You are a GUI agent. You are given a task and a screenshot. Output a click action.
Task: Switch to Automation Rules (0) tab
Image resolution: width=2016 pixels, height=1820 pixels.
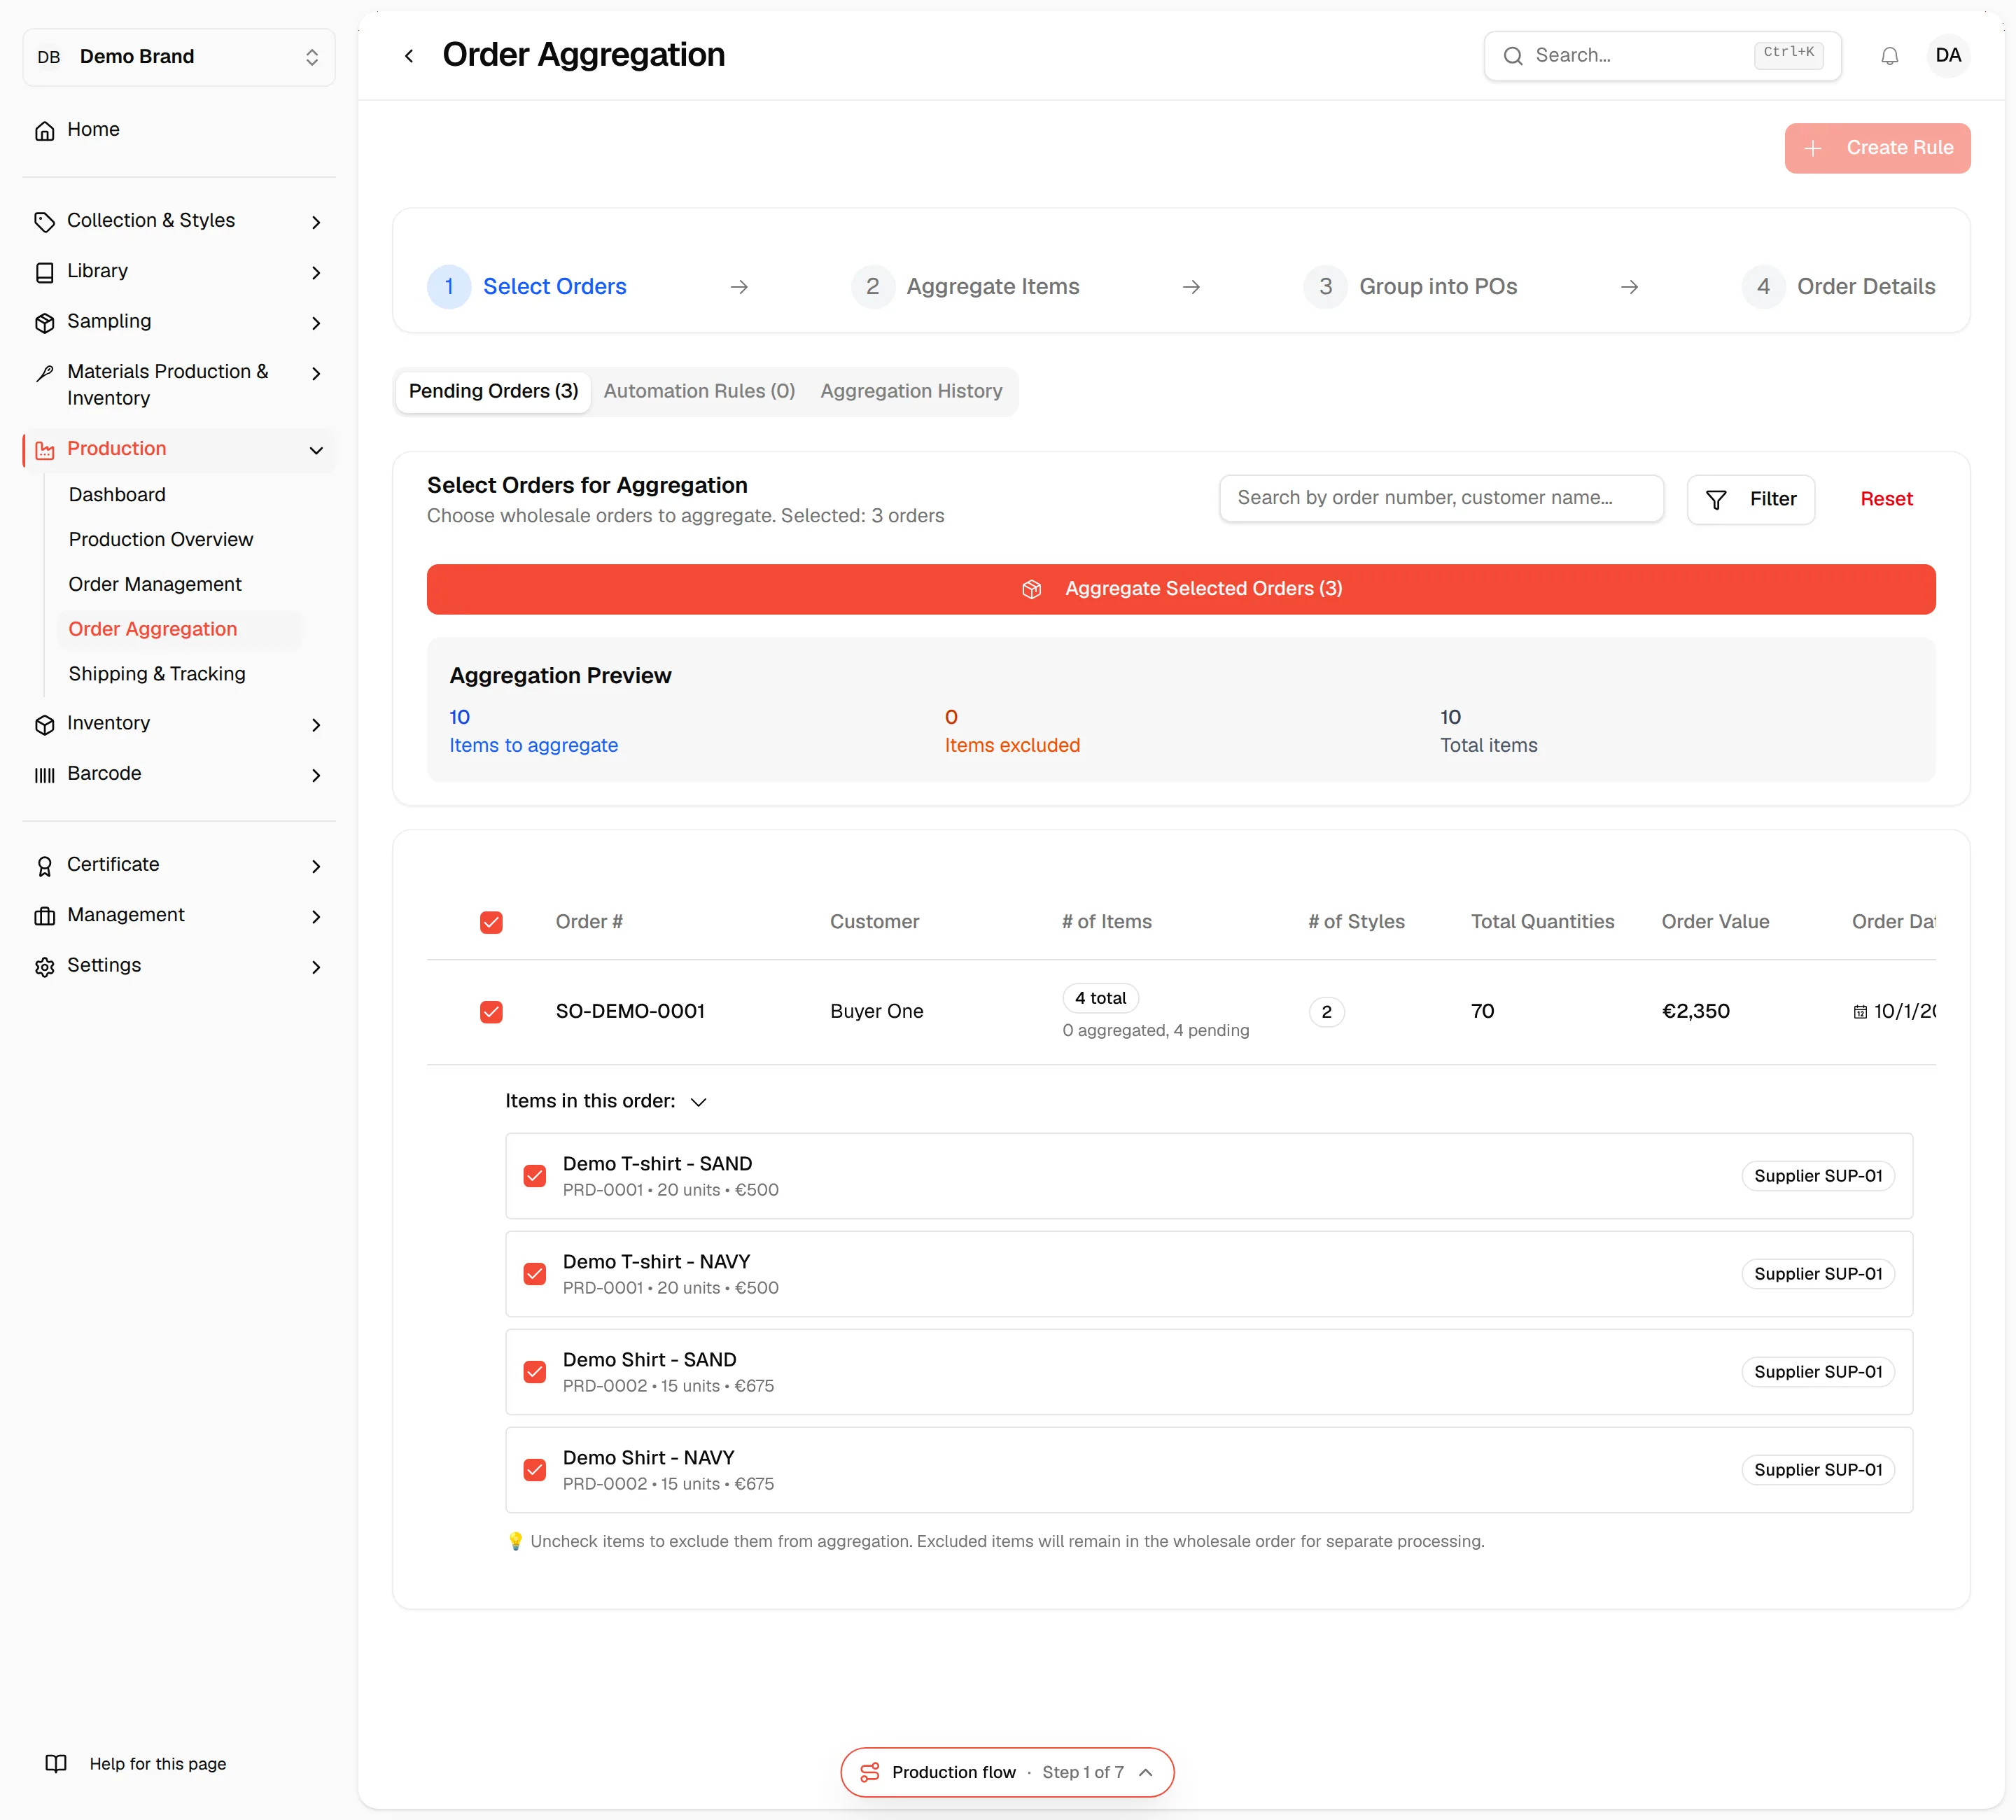699,391
